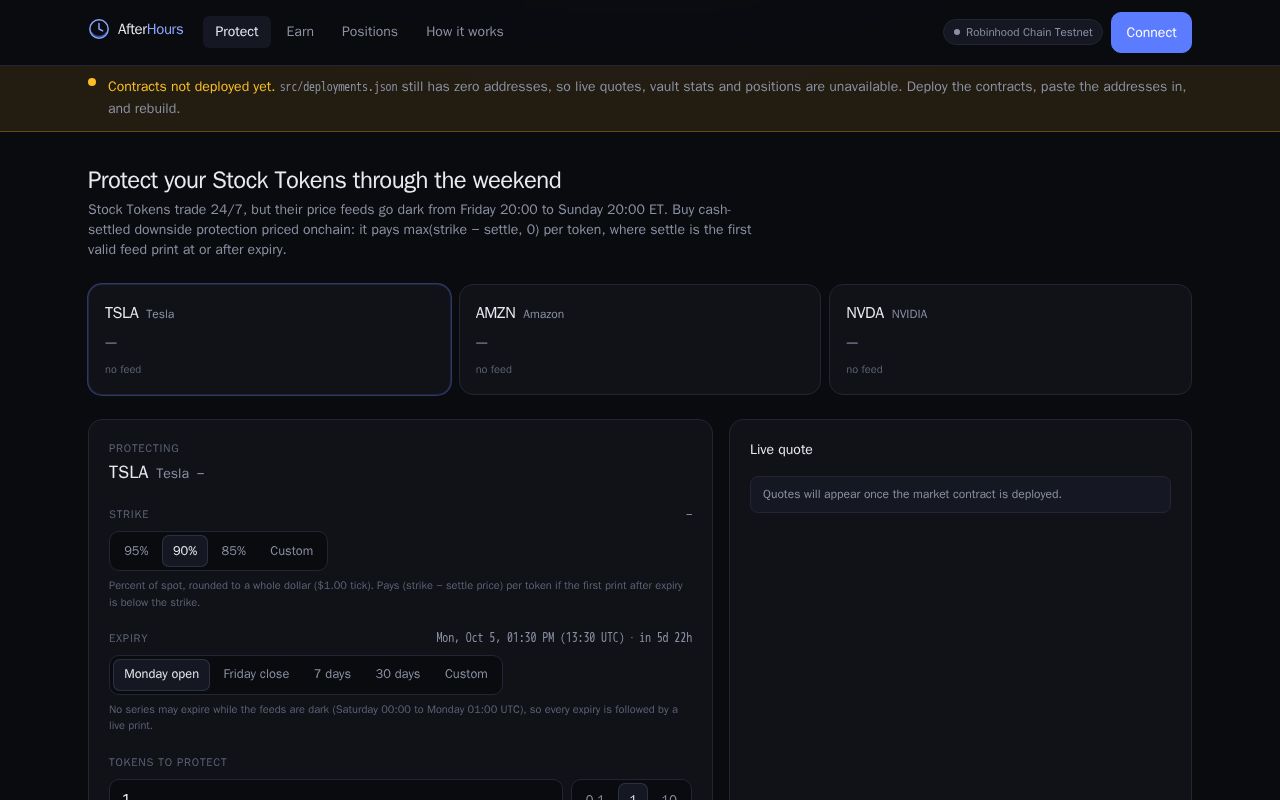Click the Robinhood Chain Testnet badge
This screenshot has width=1280, height=800.
click(x=1023, y=32)
